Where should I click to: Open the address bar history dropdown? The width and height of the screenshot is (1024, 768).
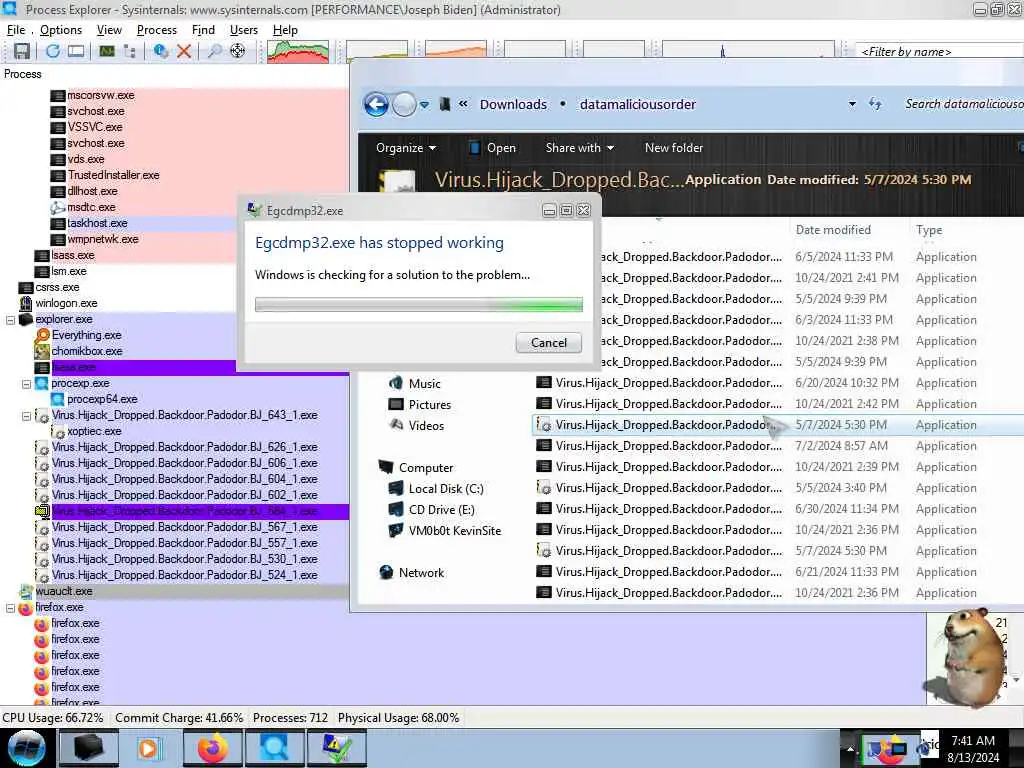coord(852,104)
